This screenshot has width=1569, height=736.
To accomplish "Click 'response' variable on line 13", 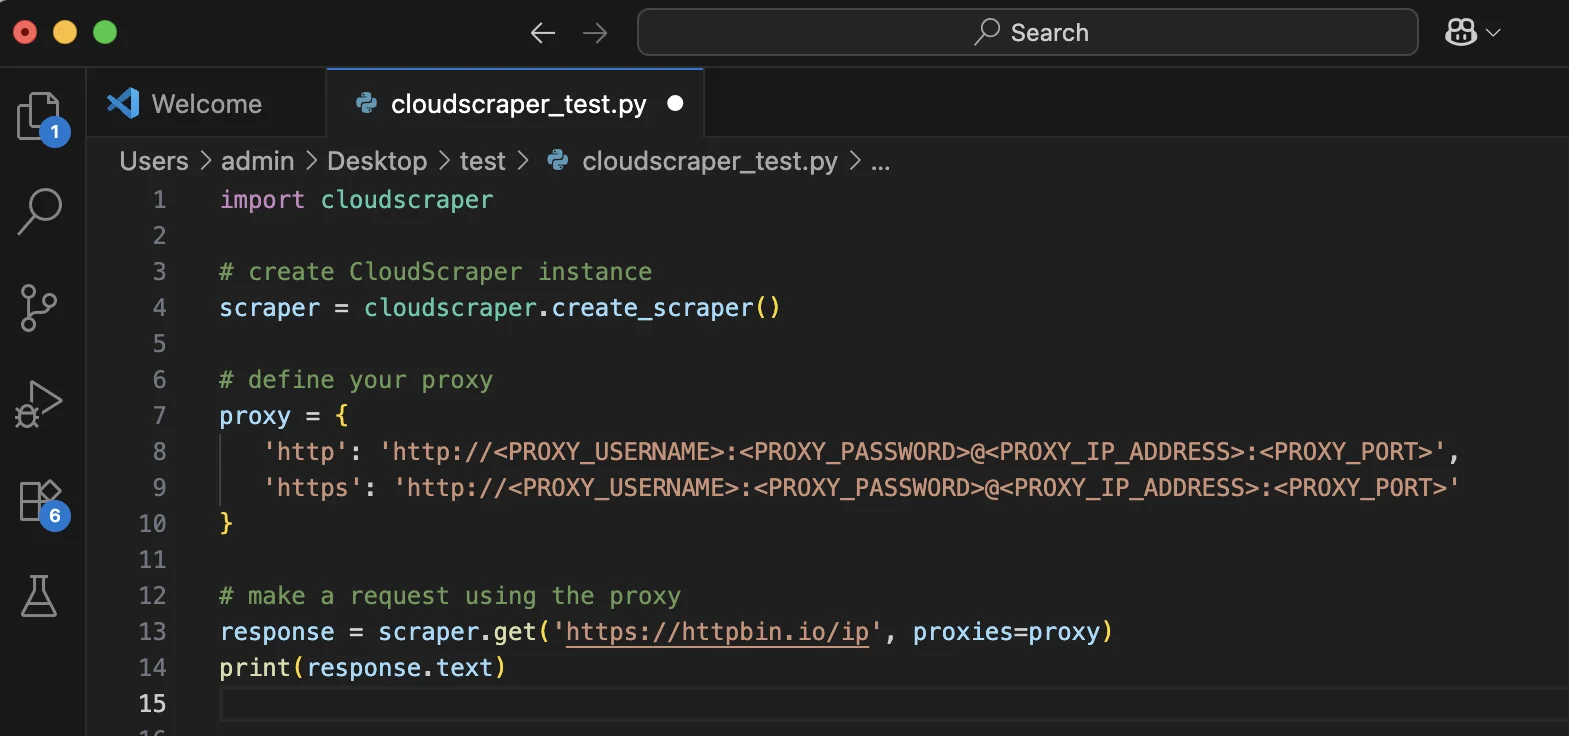I will 277,632.
